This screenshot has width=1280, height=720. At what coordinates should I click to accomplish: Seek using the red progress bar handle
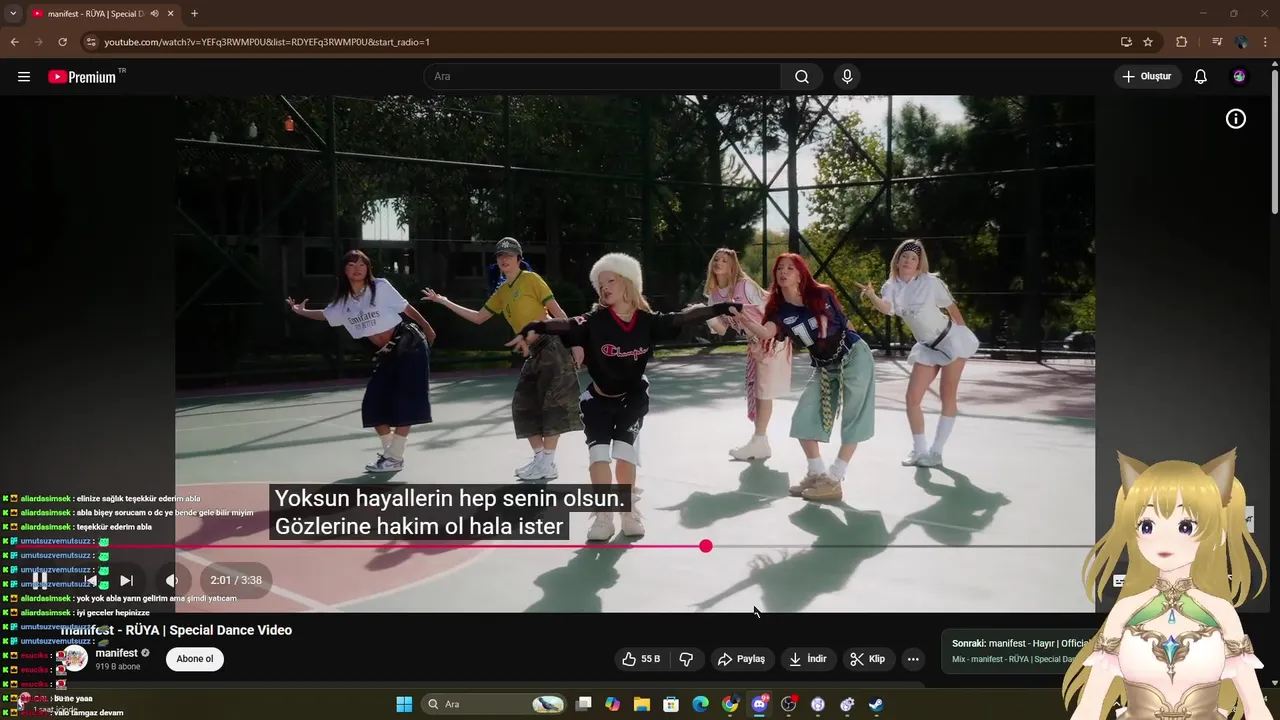(706, 546)
